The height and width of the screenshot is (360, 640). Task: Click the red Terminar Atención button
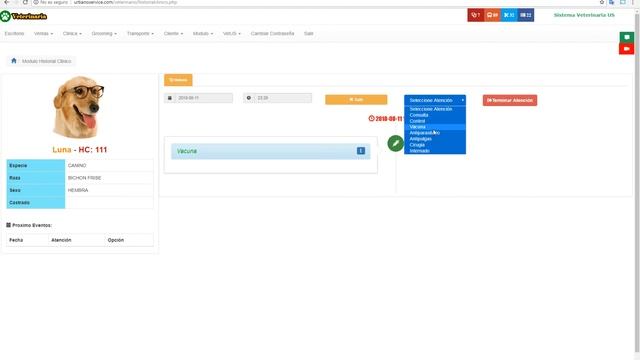point(510,100)
